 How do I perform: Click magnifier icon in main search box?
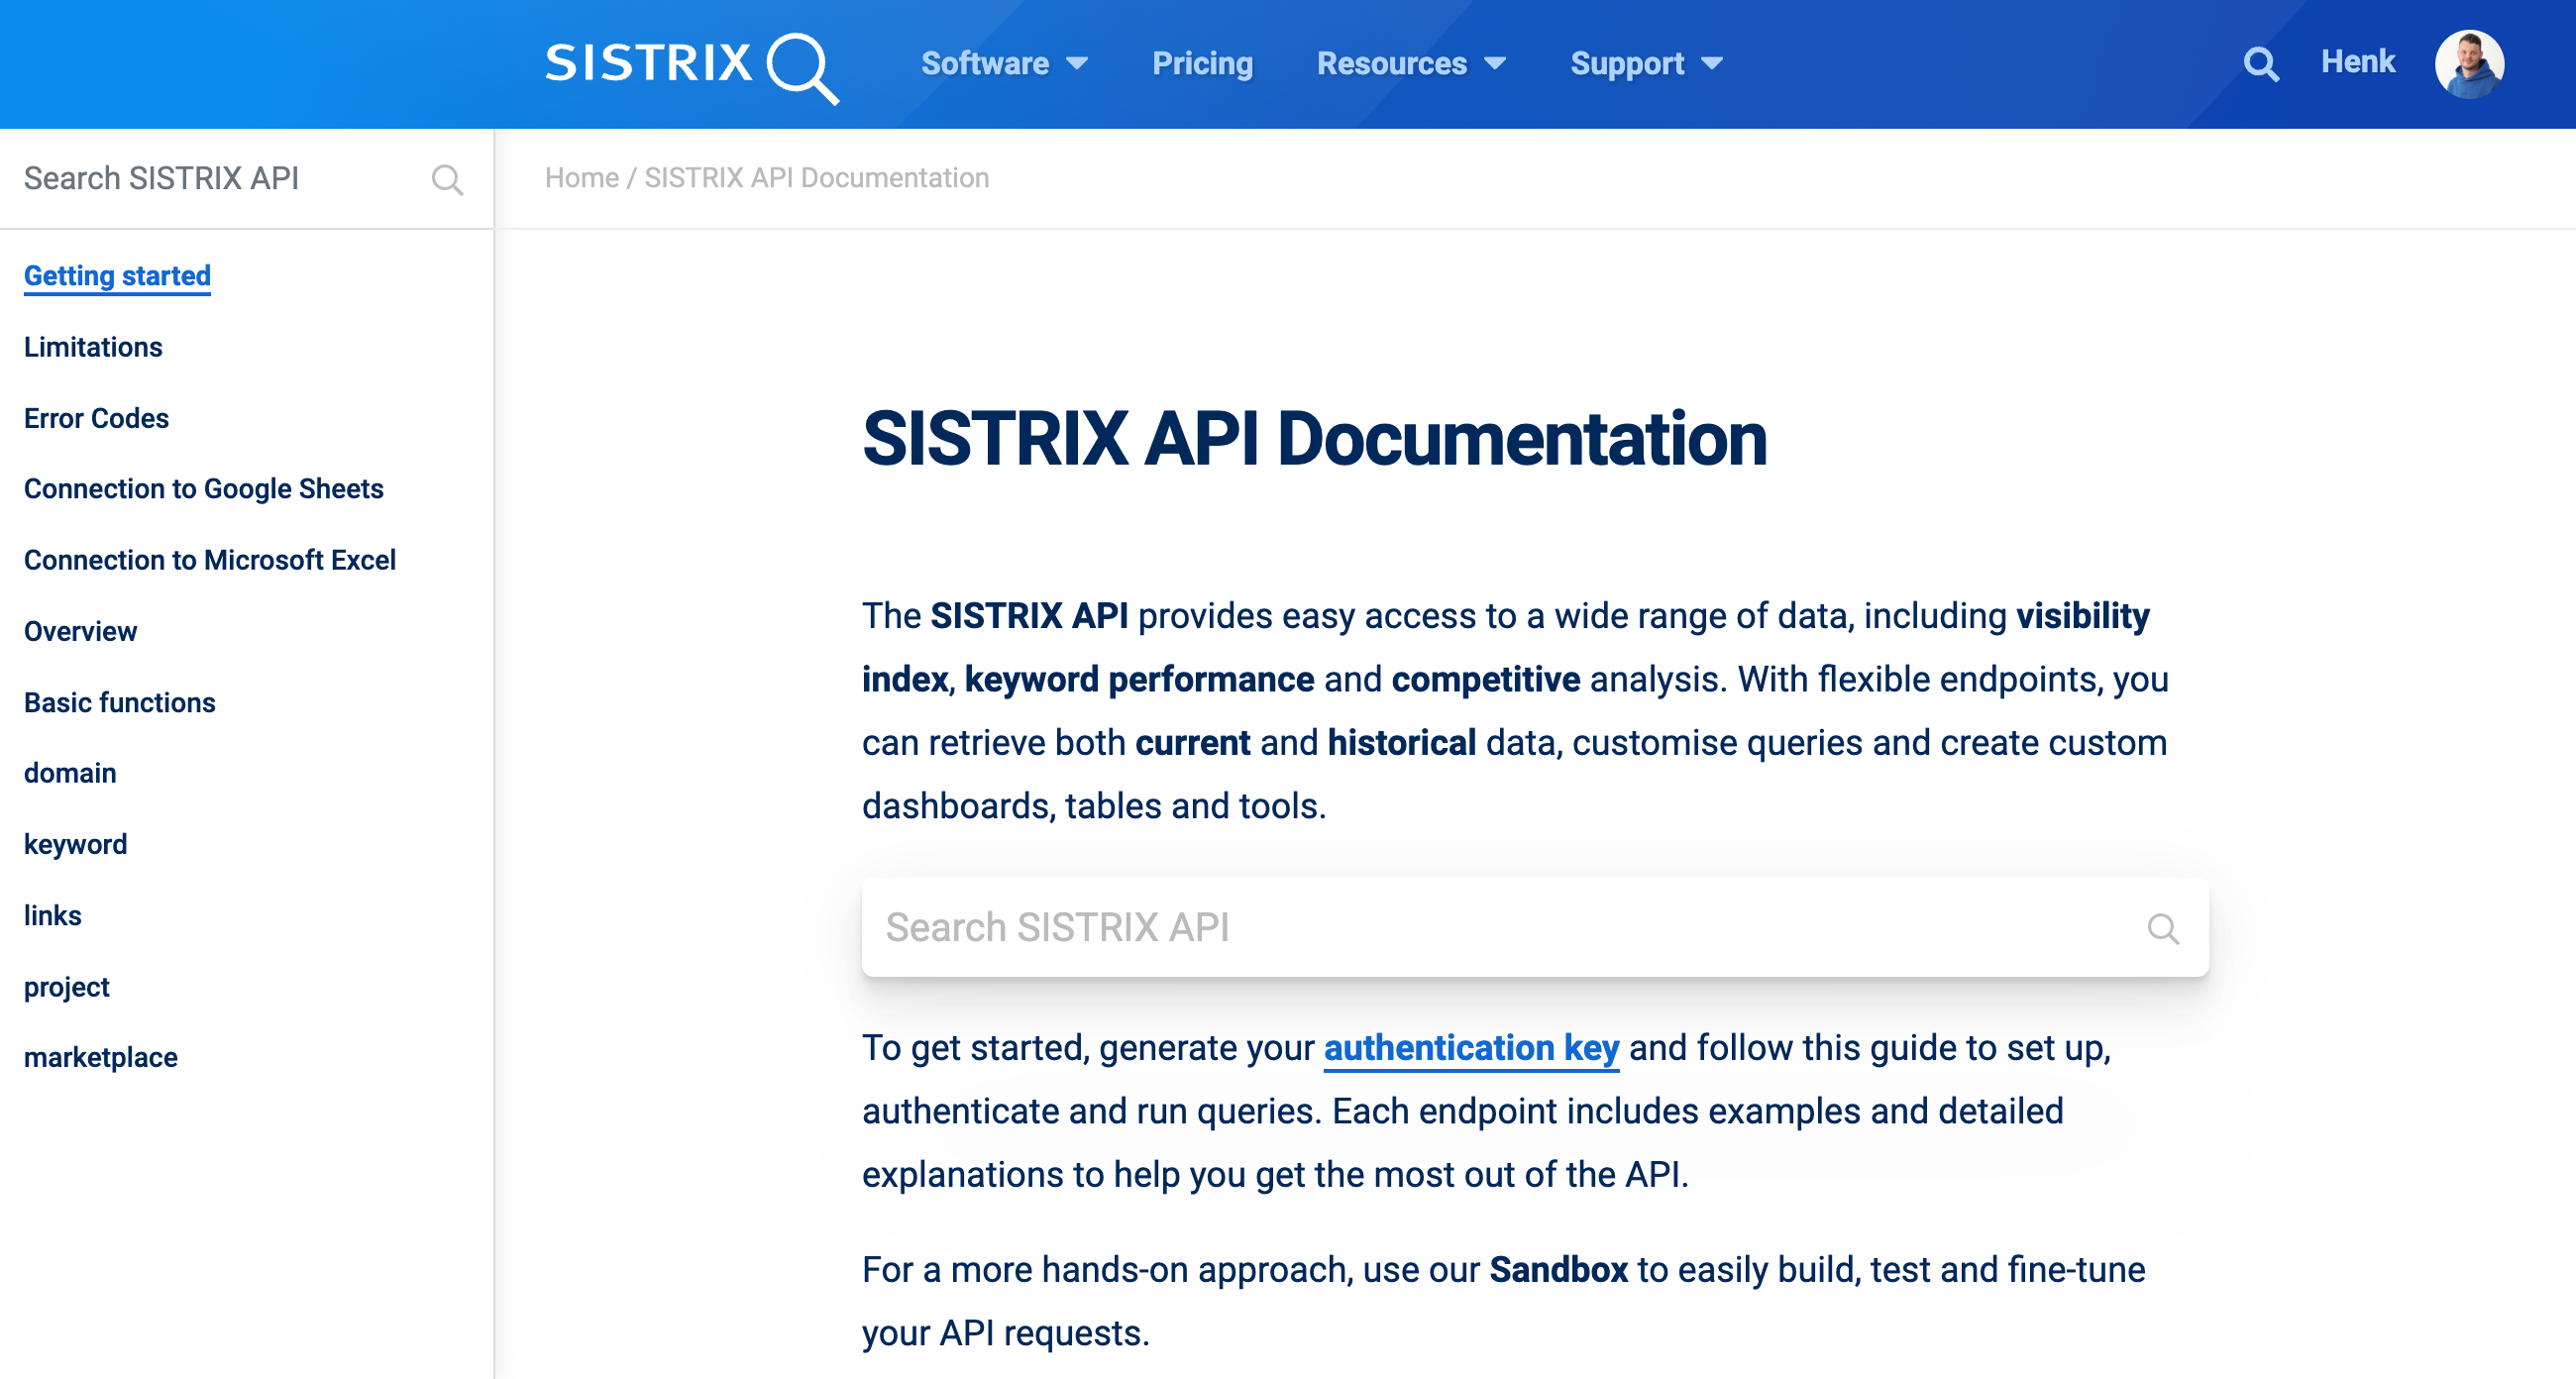(2162, 928)
